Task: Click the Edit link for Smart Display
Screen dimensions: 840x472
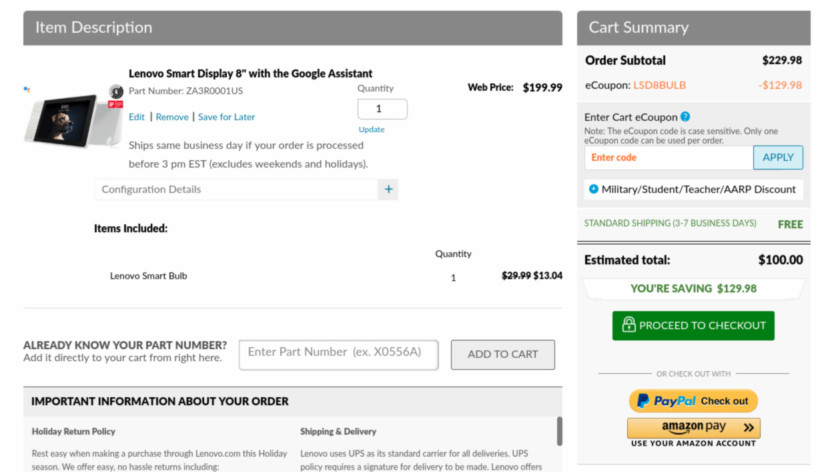Action: click(136, 117)
